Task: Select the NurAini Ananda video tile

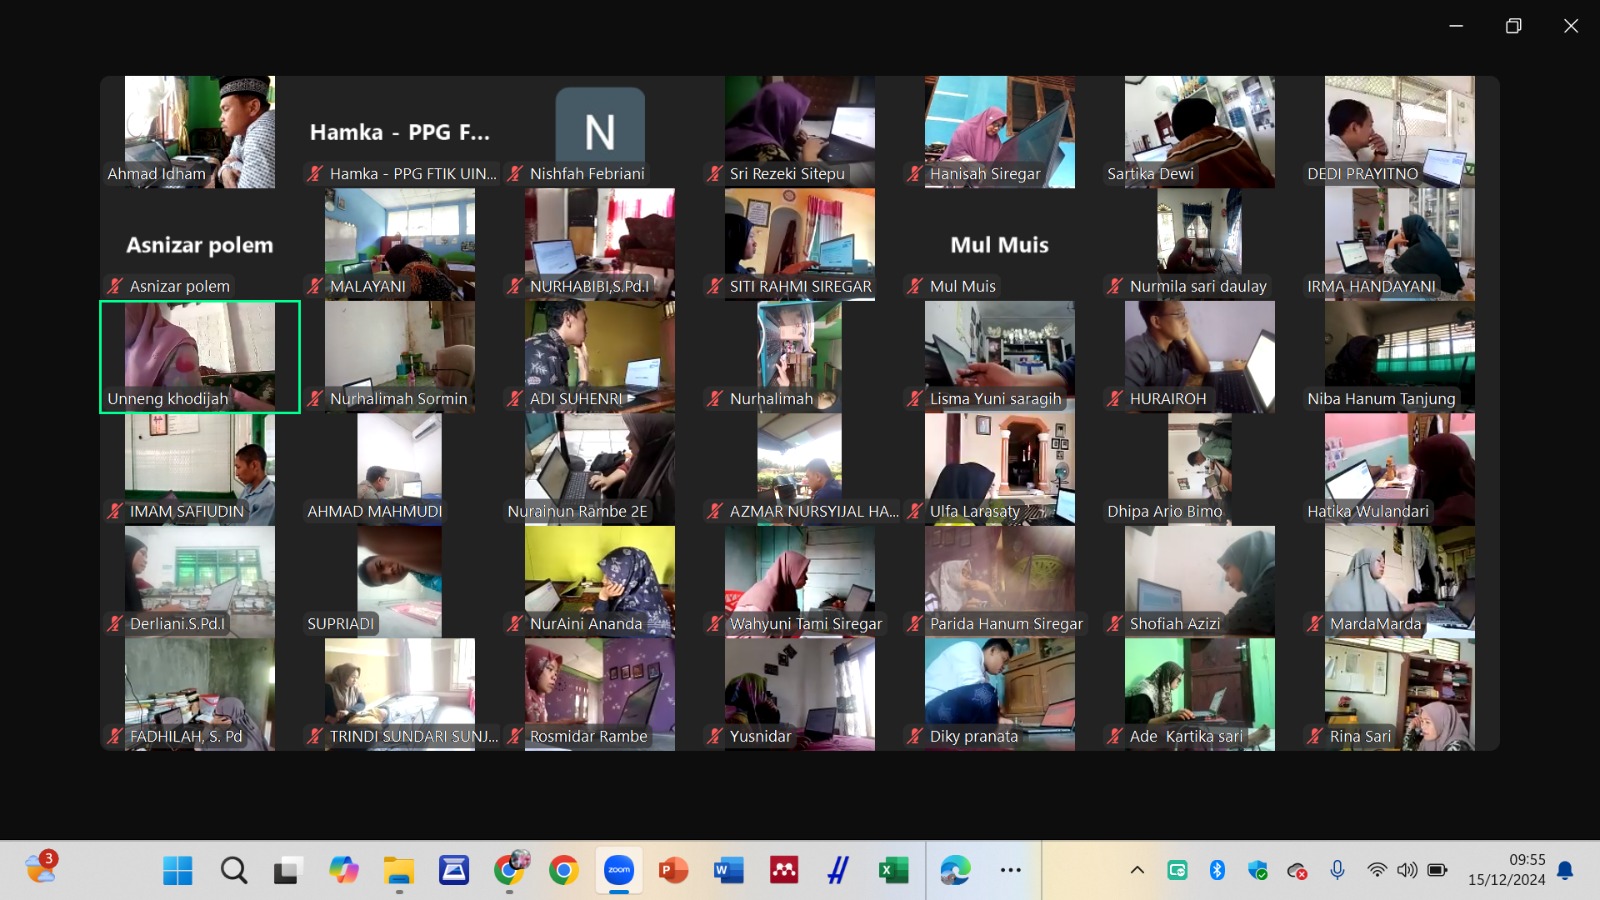Action: (x=600, y=582)
